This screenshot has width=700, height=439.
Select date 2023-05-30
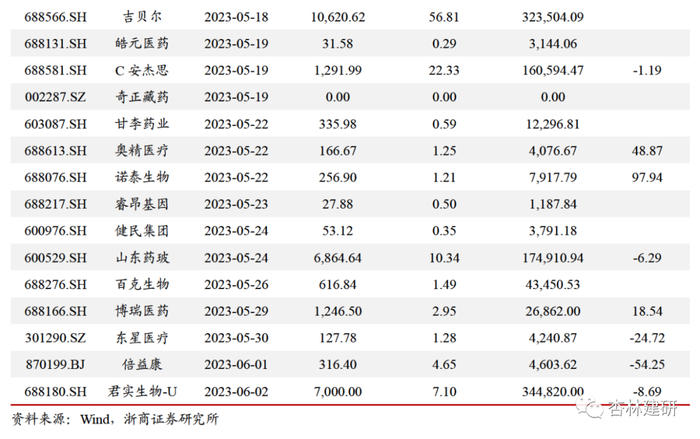point(236,338)
